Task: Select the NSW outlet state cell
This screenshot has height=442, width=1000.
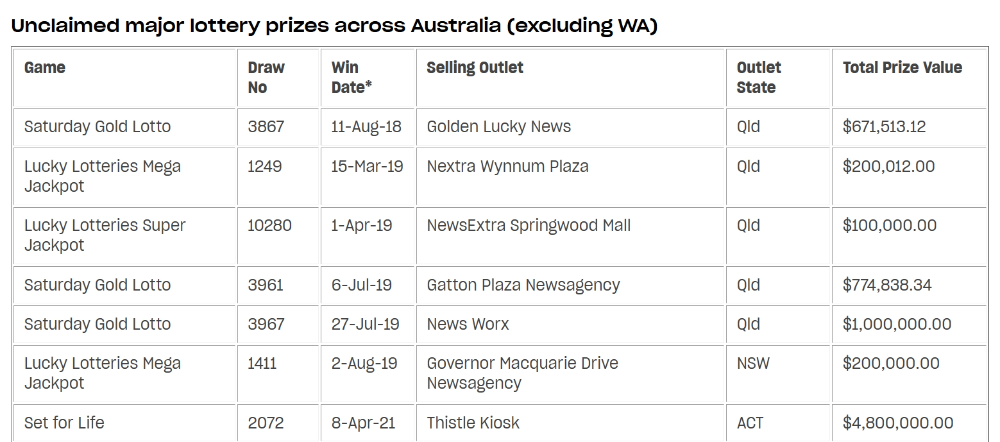Action: point(778,374)
